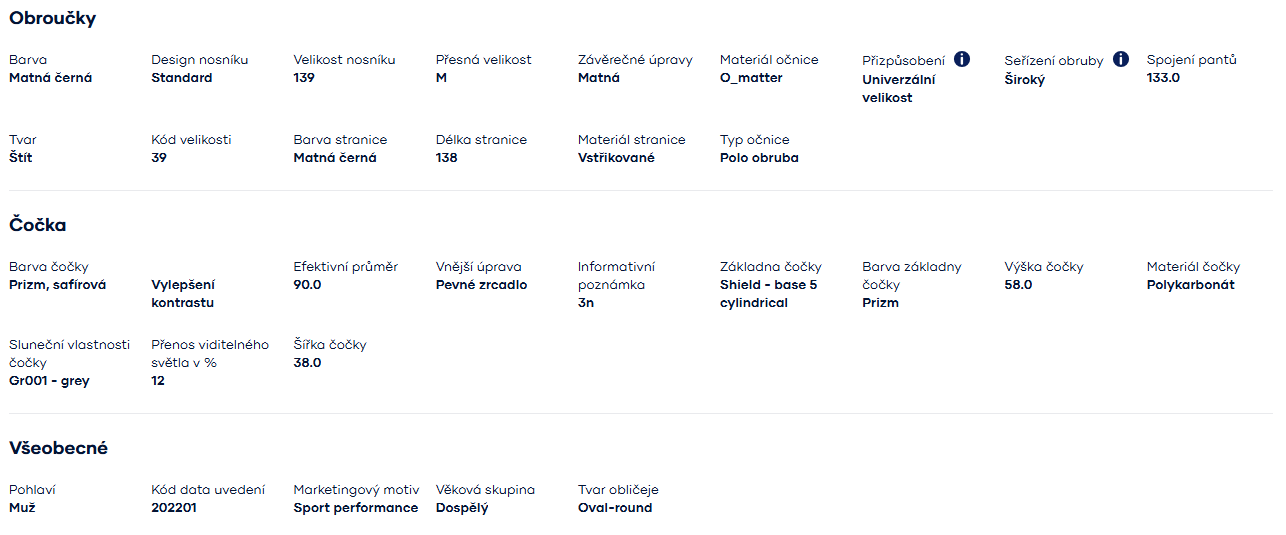The width and height of the screenshot is (1286, 535).
Task: Click the Obroučky section heading
Action: click(53, 18)
